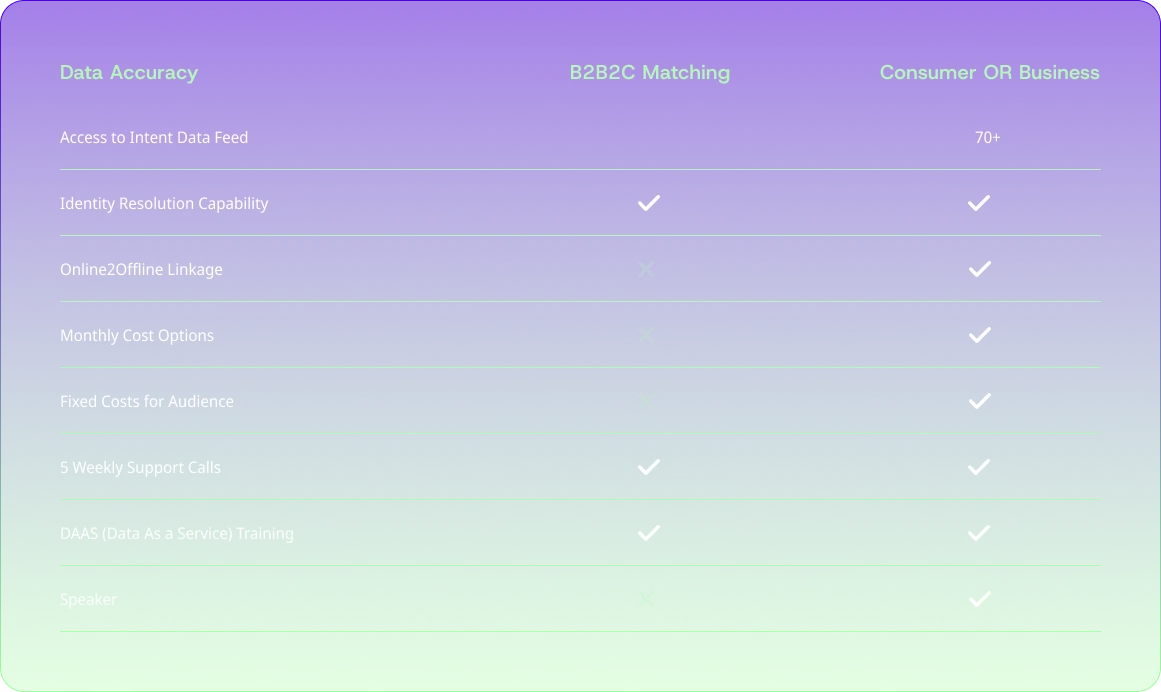Click Consumer OR Business checkmark for Monthly Cost Options
This screenshot has width=1161, height=692.
click(979, 335)
